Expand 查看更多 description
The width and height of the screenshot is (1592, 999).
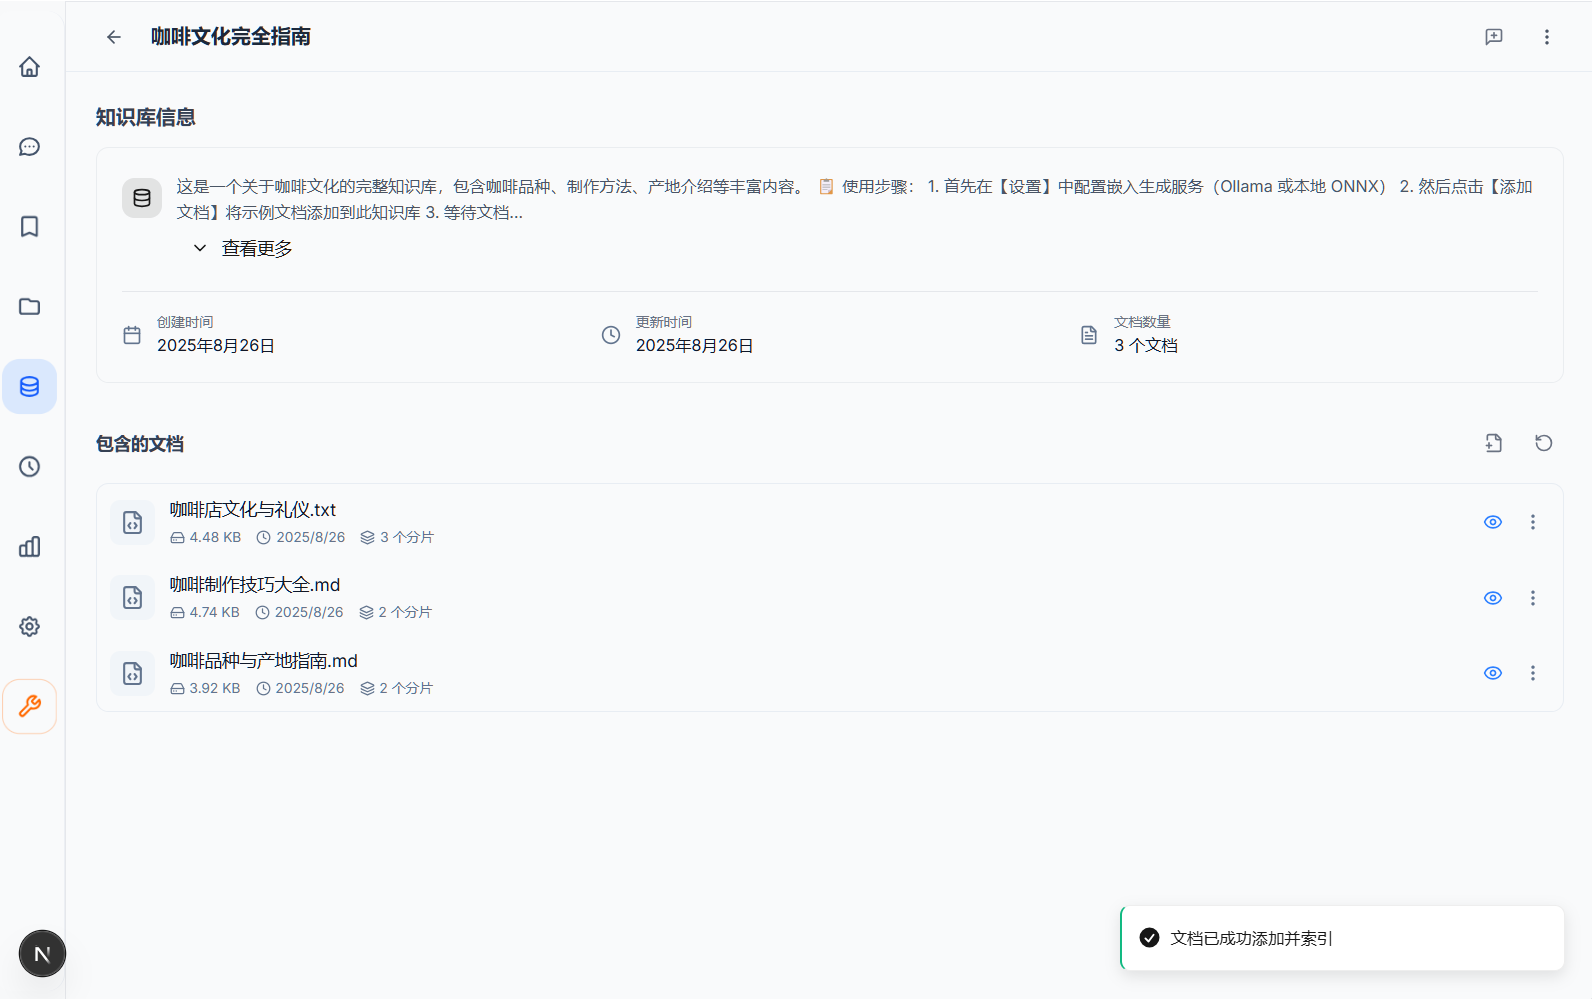tap(243, 249)
